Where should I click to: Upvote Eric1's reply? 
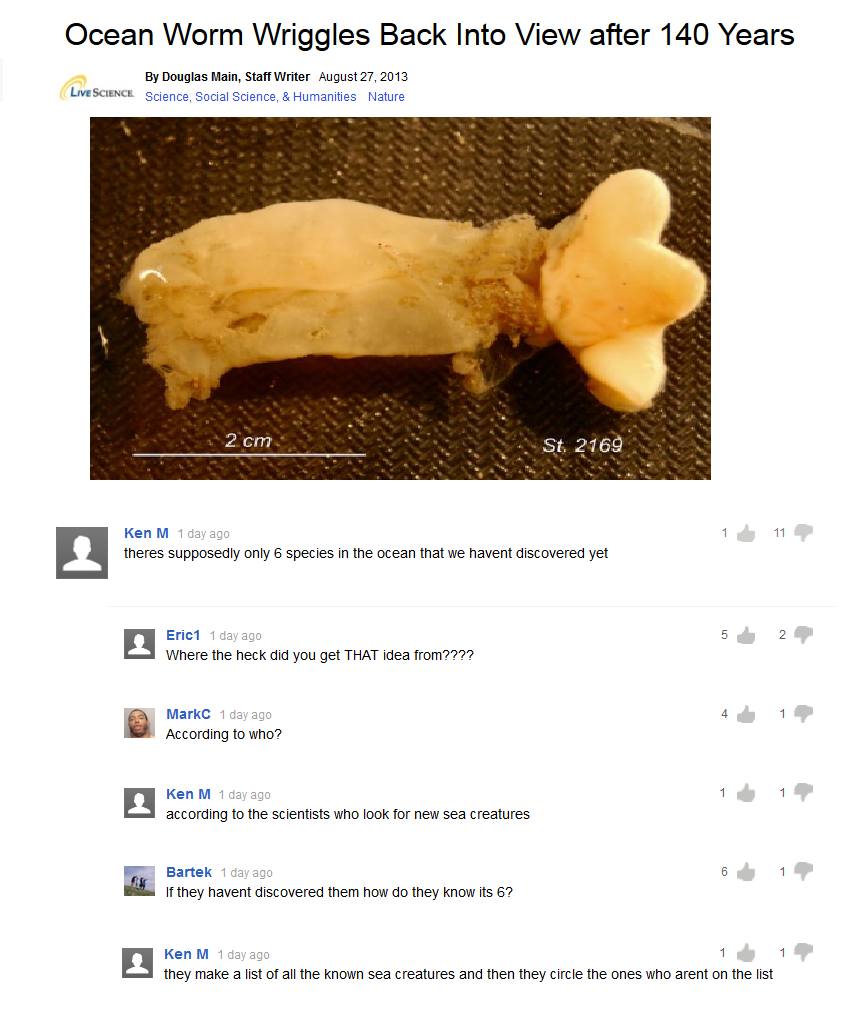click(746, 635)
